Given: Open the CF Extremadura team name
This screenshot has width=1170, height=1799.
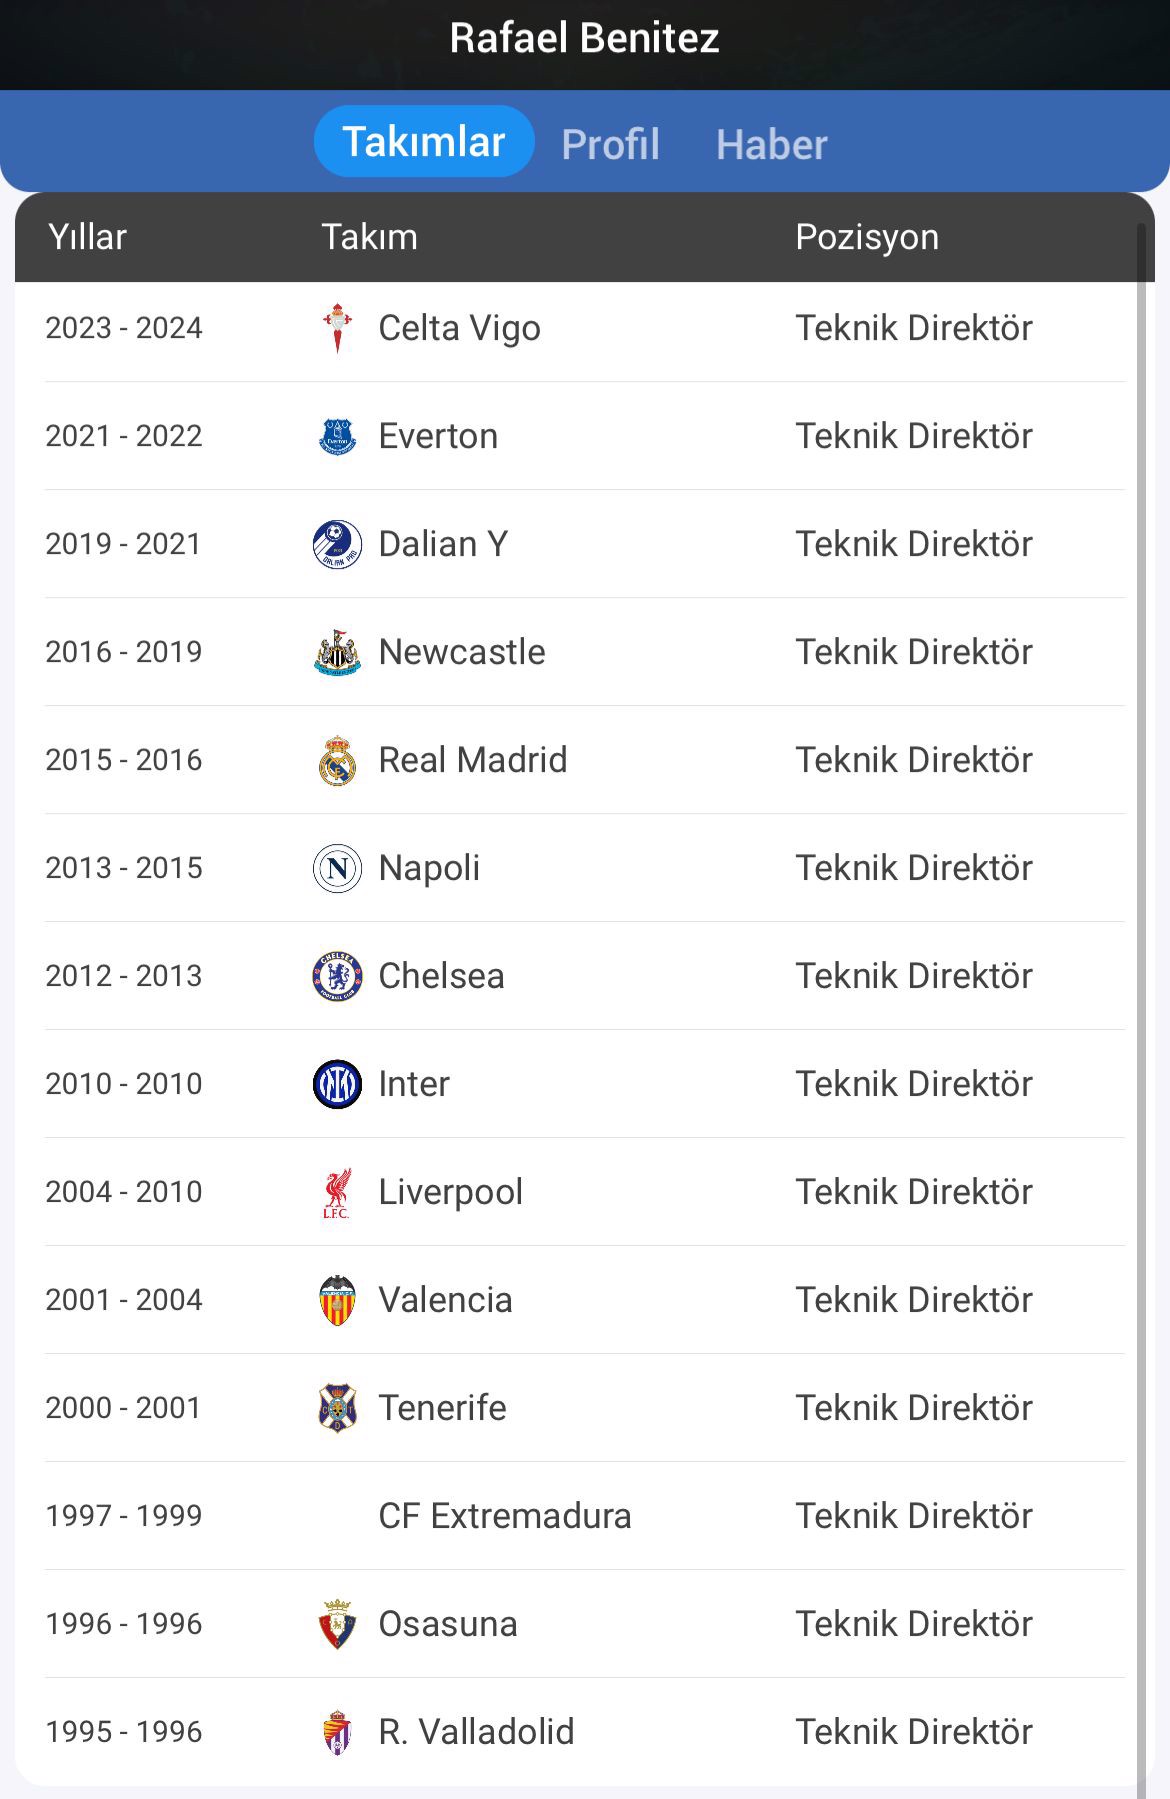Looking at the screenshot, I should click(x=504, y=1516).
